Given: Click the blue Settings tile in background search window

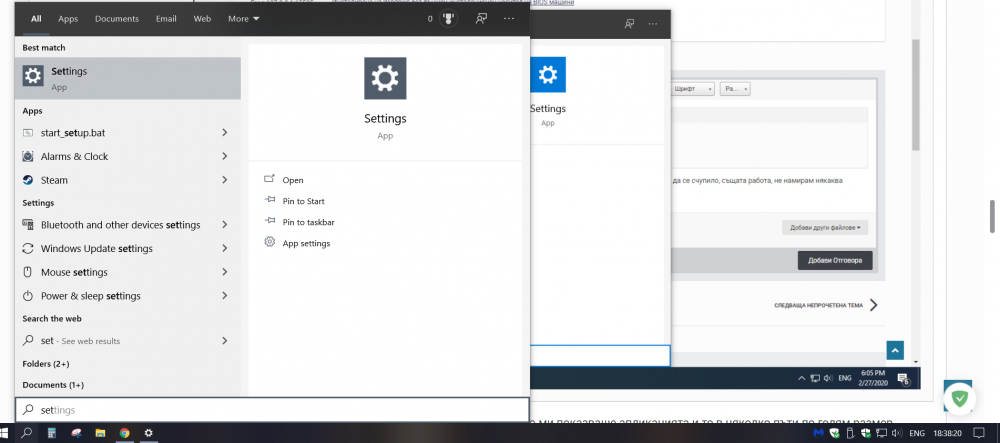Looking at the screenshot, I should (x=548, y=75).
